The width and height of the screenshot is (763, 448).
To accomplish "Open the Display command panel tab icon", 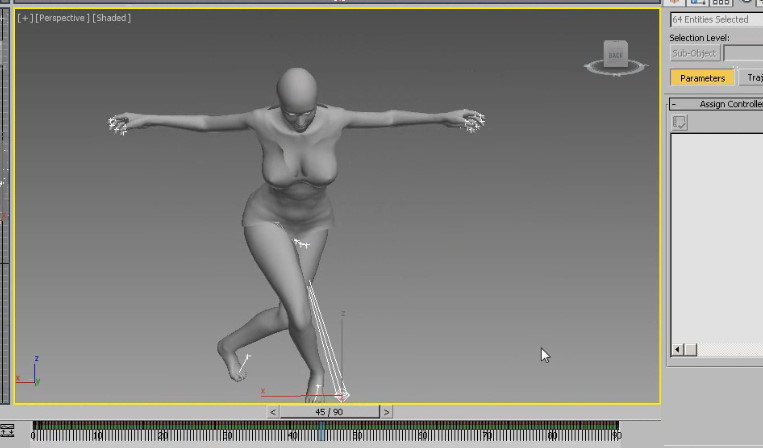I will click(758, 3).
